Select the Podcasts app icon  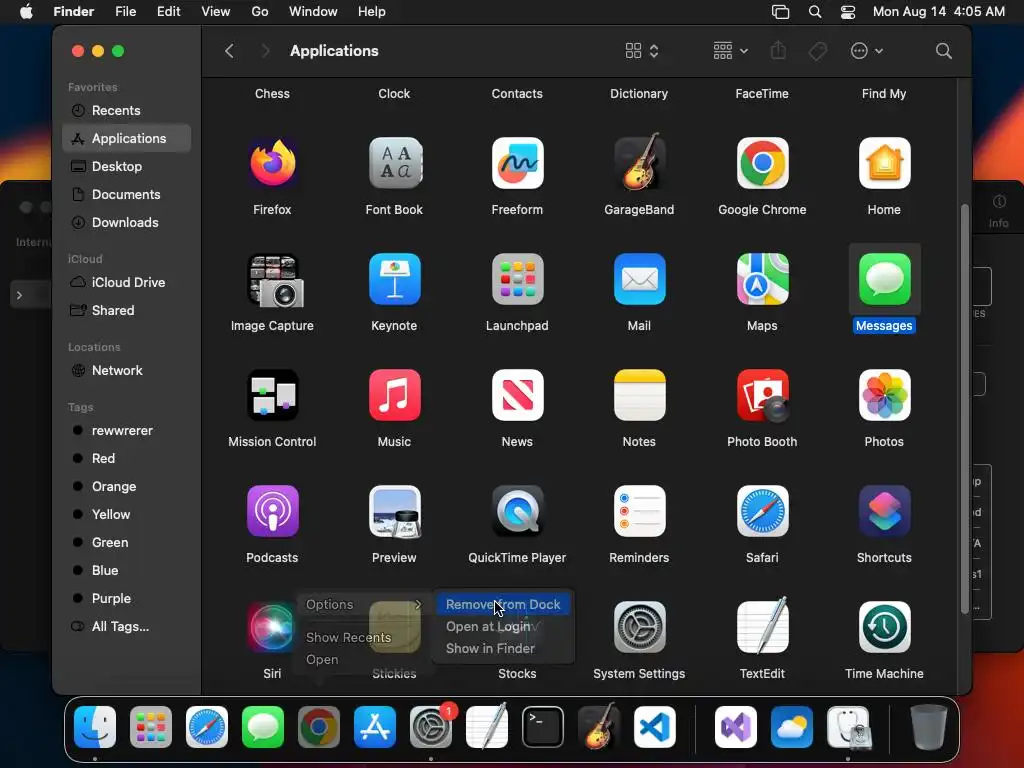(272, 511)
